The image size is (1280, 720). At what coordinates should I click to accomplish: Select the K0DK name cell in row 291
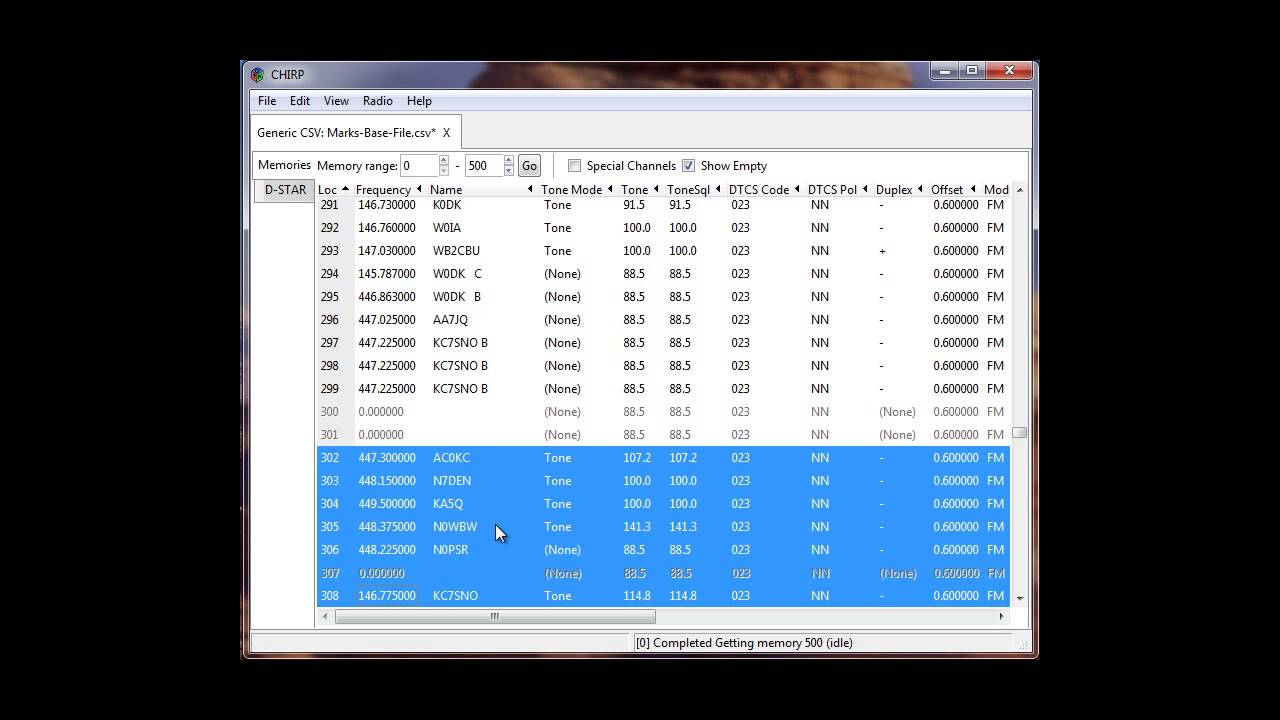click(x=447, y=205)
